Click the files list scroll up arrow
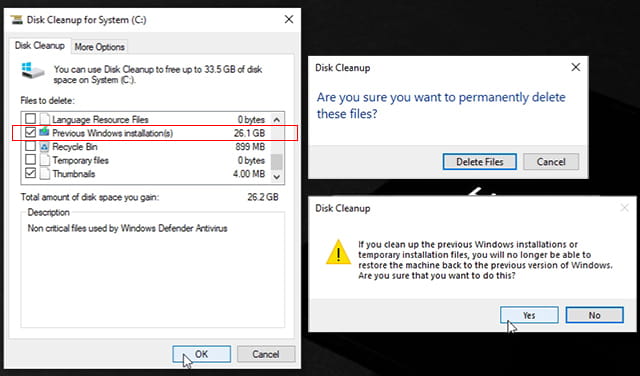640x376 pixels. (277, 120)
